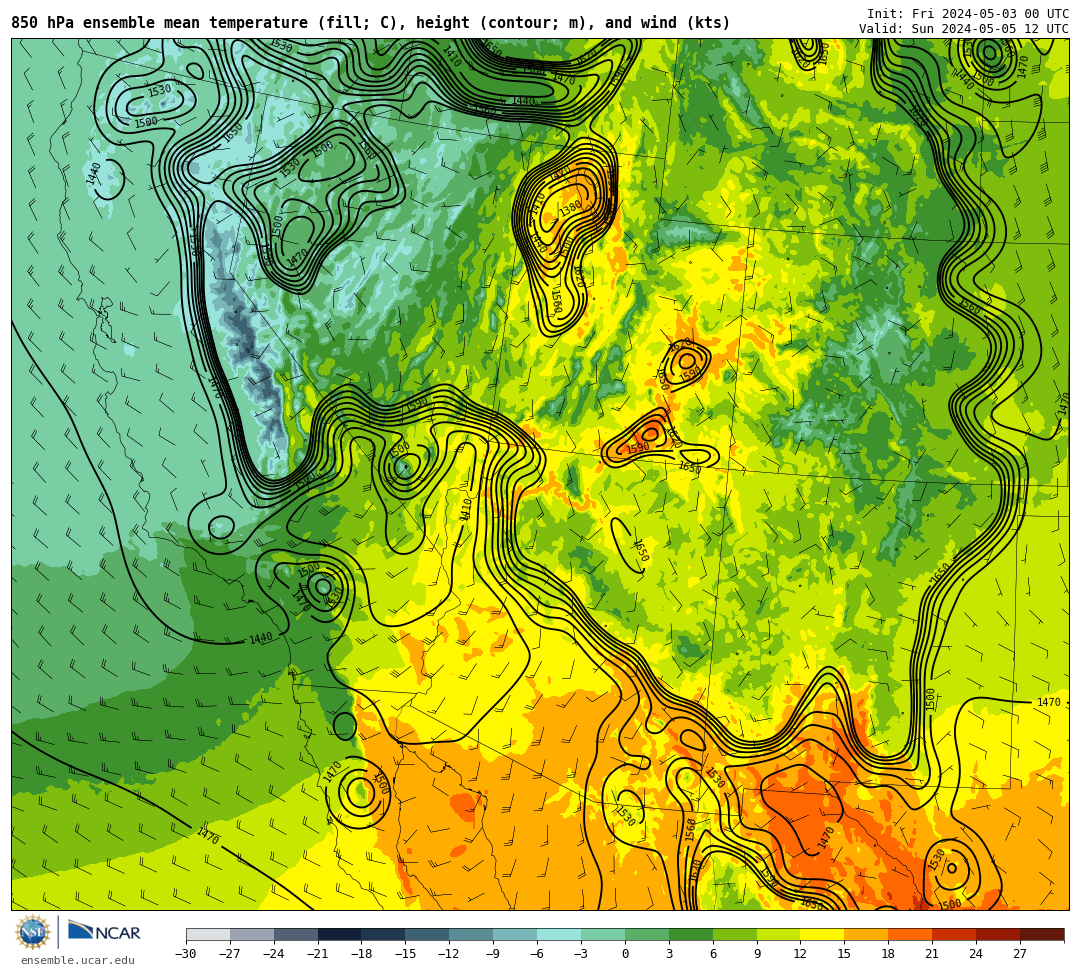This screenshot has height=973, width=1080.
Task: Click the 1380 height contour label
Action: 570,209
